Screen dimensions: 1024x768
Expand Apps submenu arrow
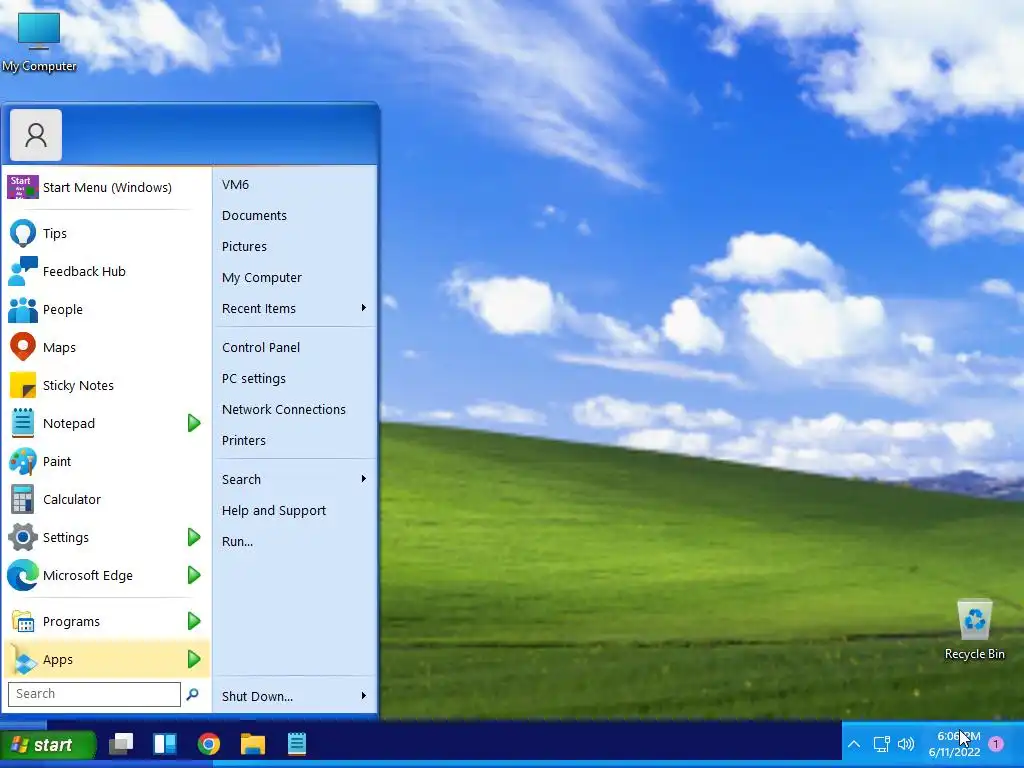point(194,660)
